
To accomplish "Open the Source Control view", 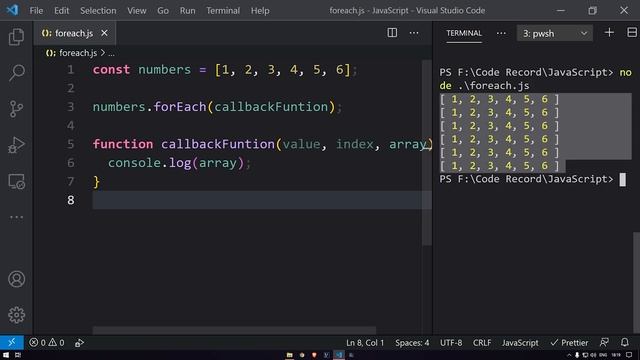I will tap(16, 109).
